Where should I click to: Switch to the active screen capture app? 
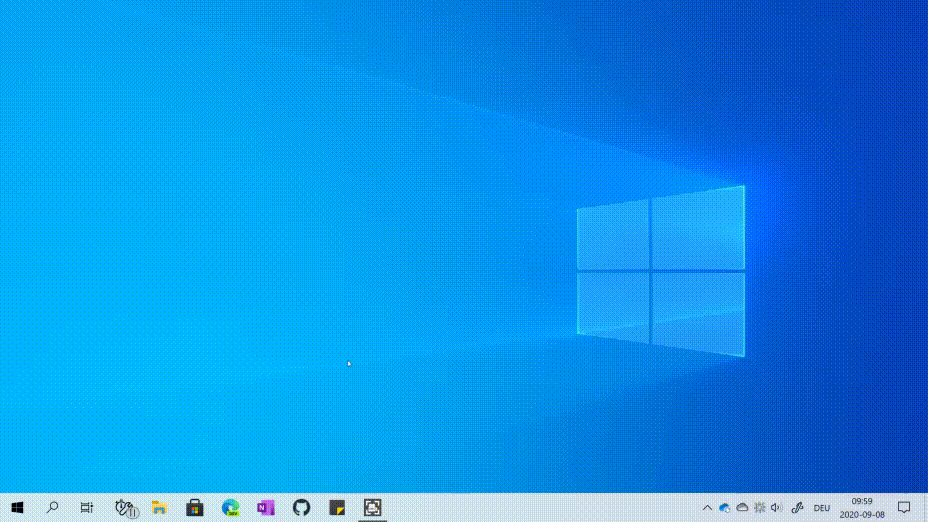pos(372,508)
